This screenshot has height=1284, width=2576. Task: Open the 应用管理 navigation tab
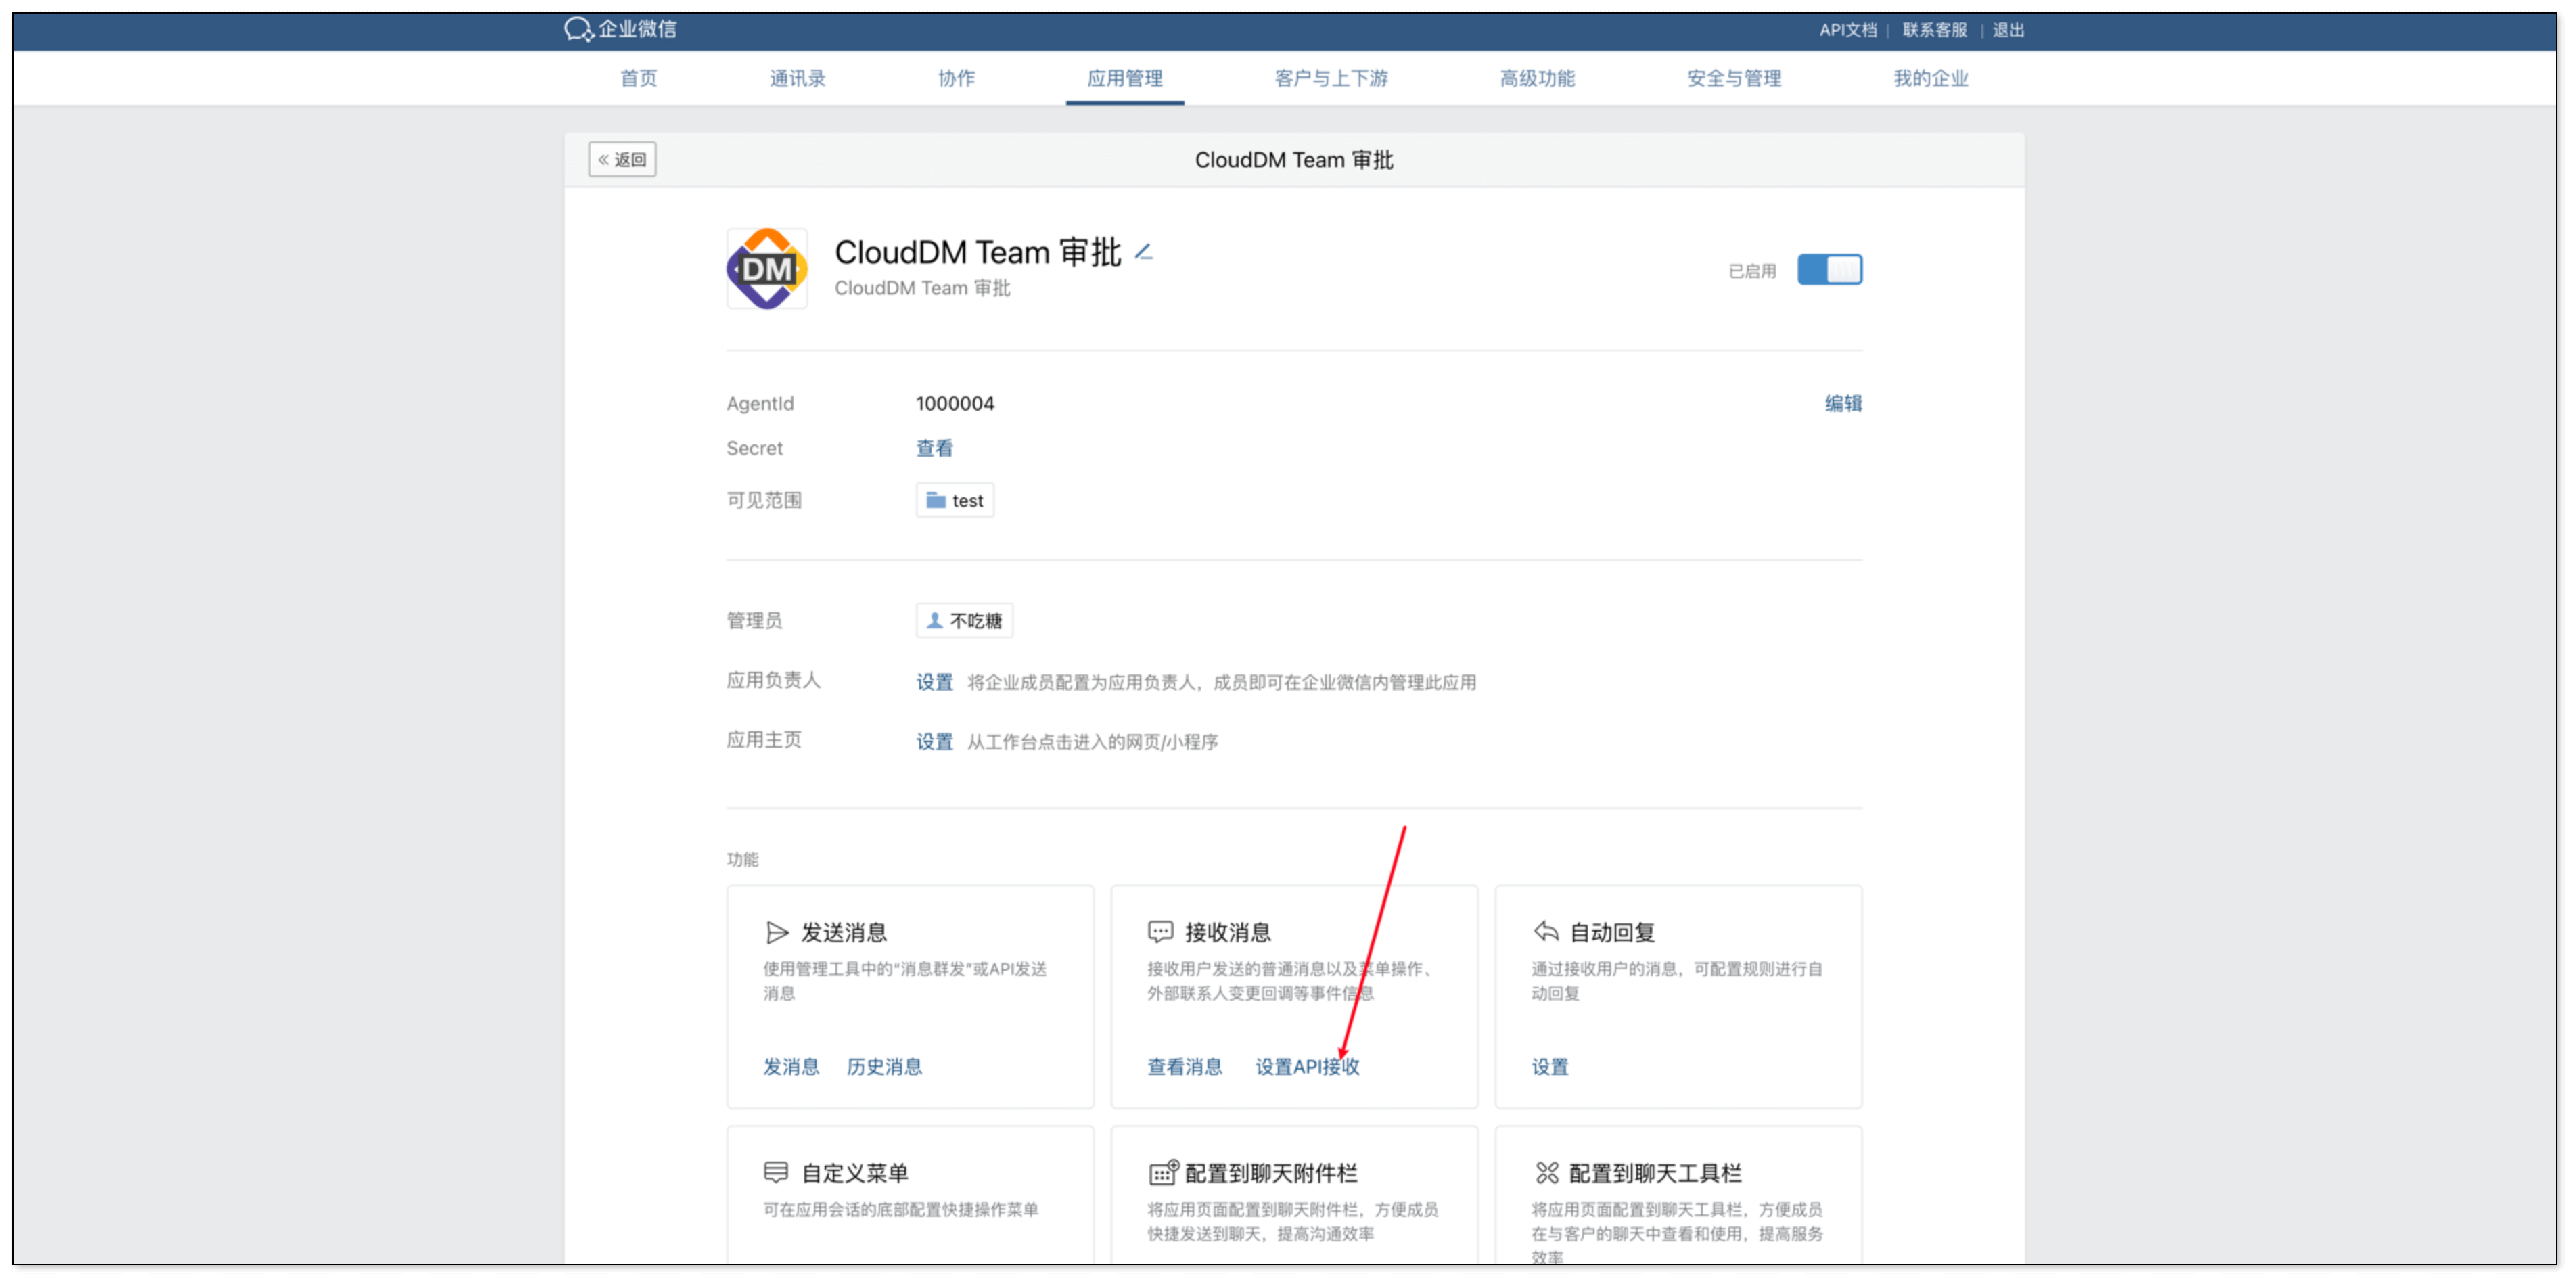pos(1124,78)
